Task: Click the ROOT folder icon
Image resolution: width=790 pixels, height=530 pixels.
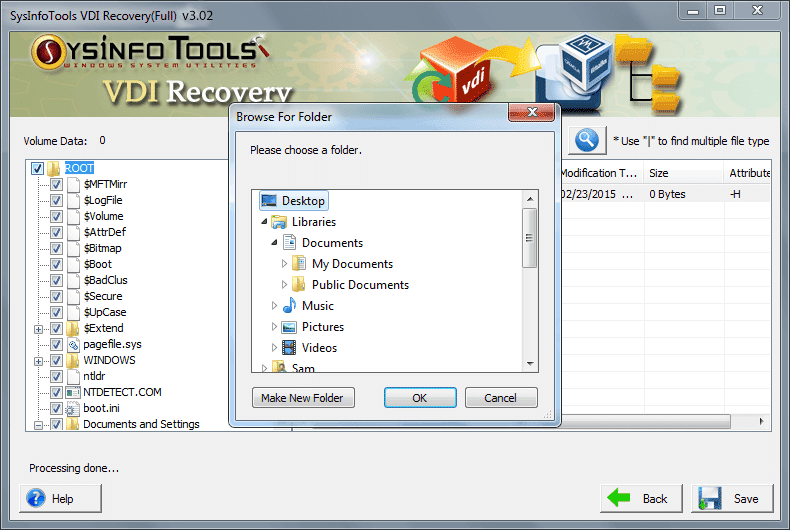Action: click(54, 168)
